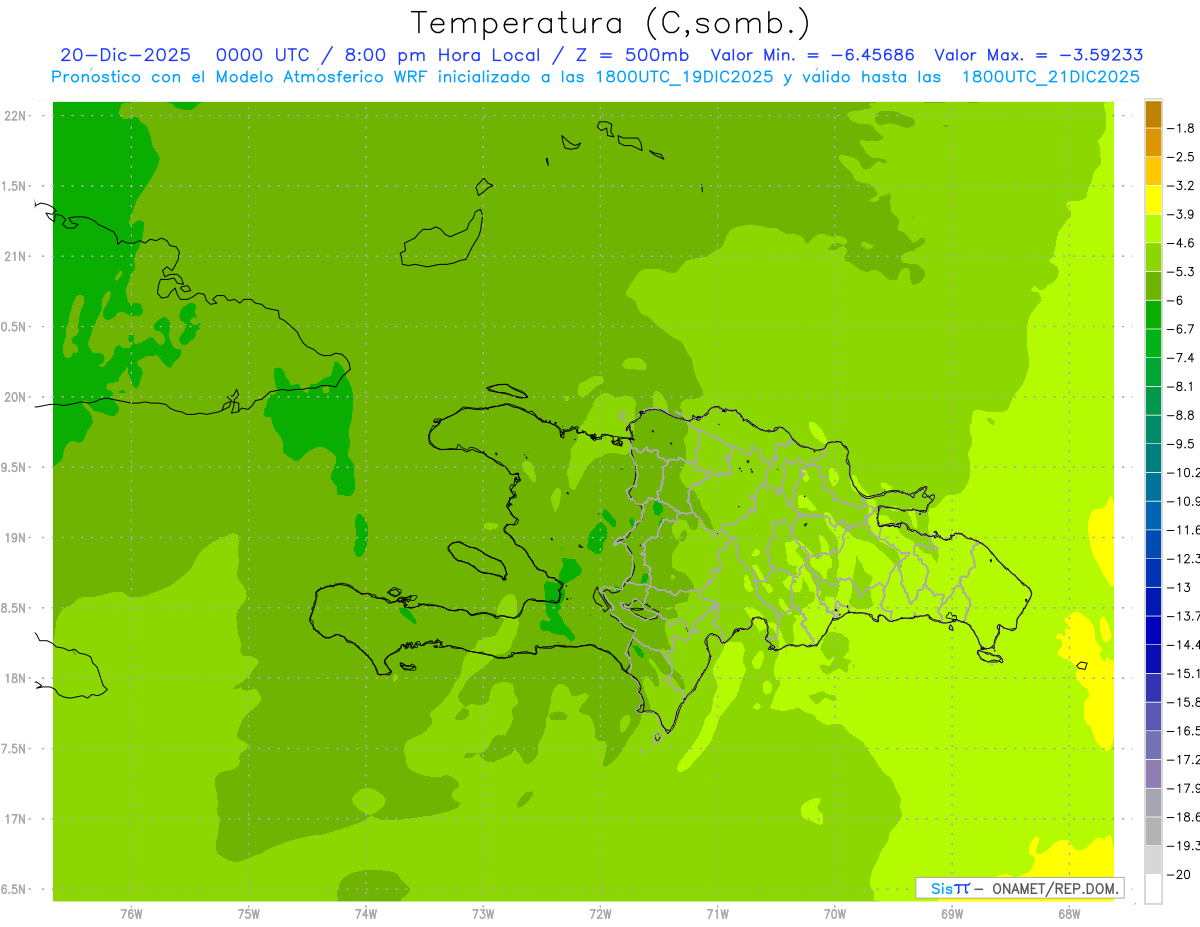1200x927 pixels.
Task: Click the "0000 UTC" time text
Action: click(263, 55)
